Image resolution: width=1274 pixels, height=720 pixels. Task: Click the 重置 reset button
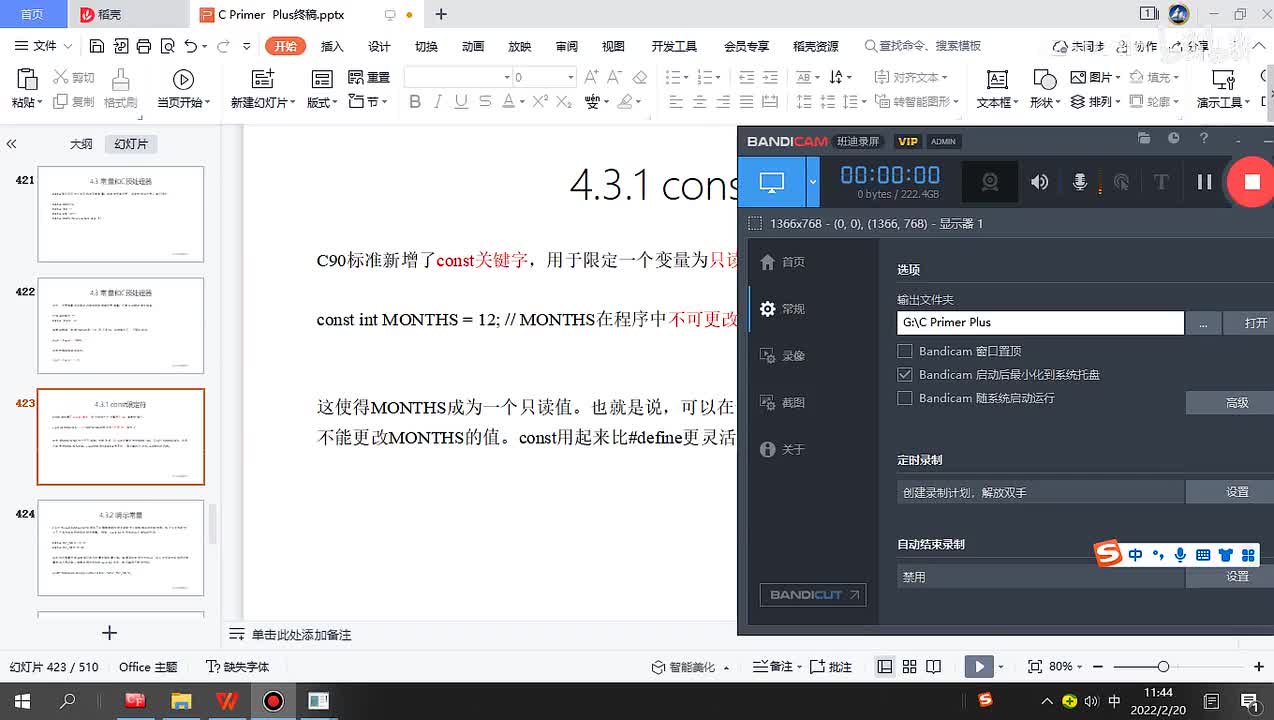click(369, 77)
